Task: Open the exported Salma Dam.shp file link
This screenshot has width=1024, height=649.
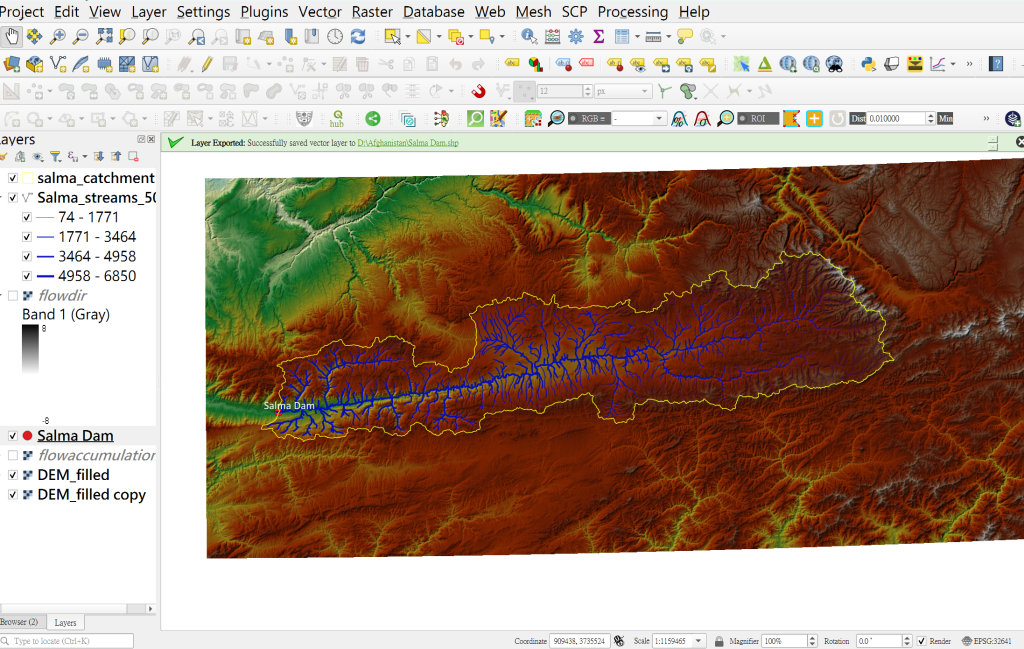Action: tap(408, 143)
